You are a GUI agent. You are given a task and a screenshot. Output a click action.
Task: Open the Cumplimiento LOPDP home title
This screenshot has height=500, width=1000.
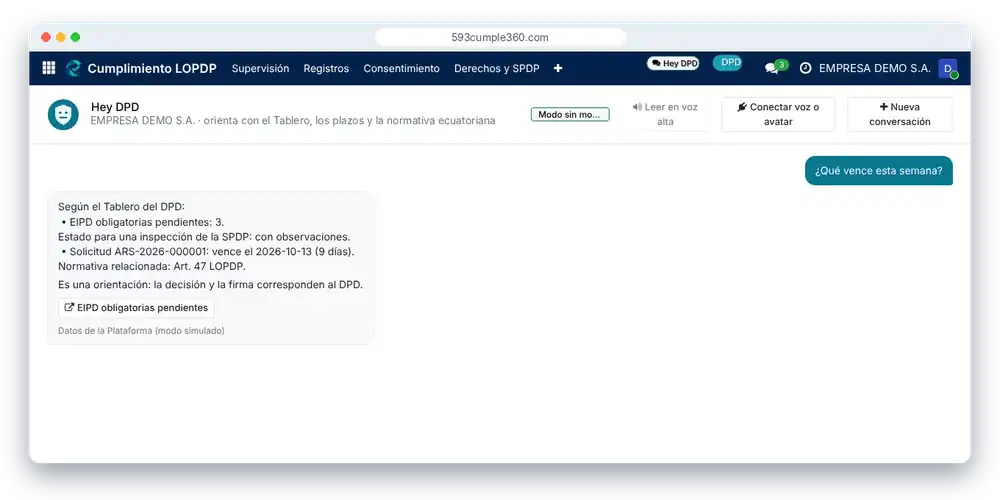pyautogui.click(x=152, y=68)
